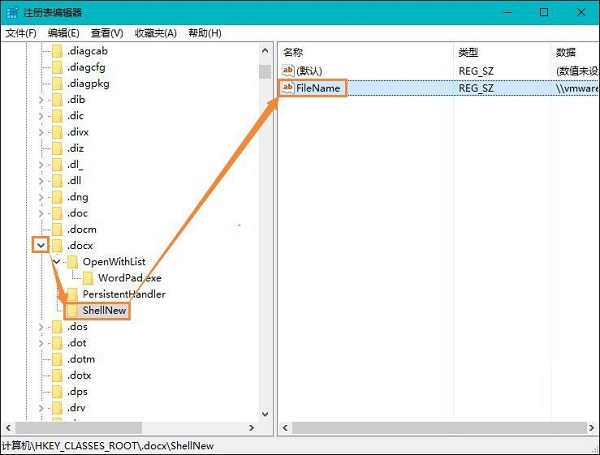Open the 收藏夹(A) menu
600x455 pixels.
click(x=154, y=33)
